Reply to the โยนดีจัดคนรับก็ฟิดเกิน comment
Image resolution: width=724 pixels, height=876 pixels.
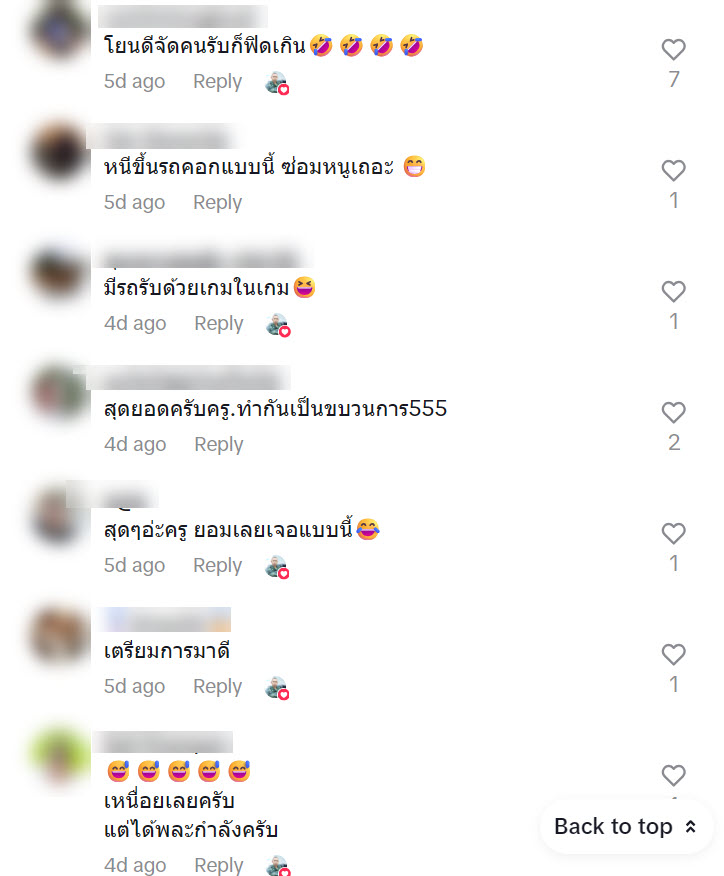[217, 82]
